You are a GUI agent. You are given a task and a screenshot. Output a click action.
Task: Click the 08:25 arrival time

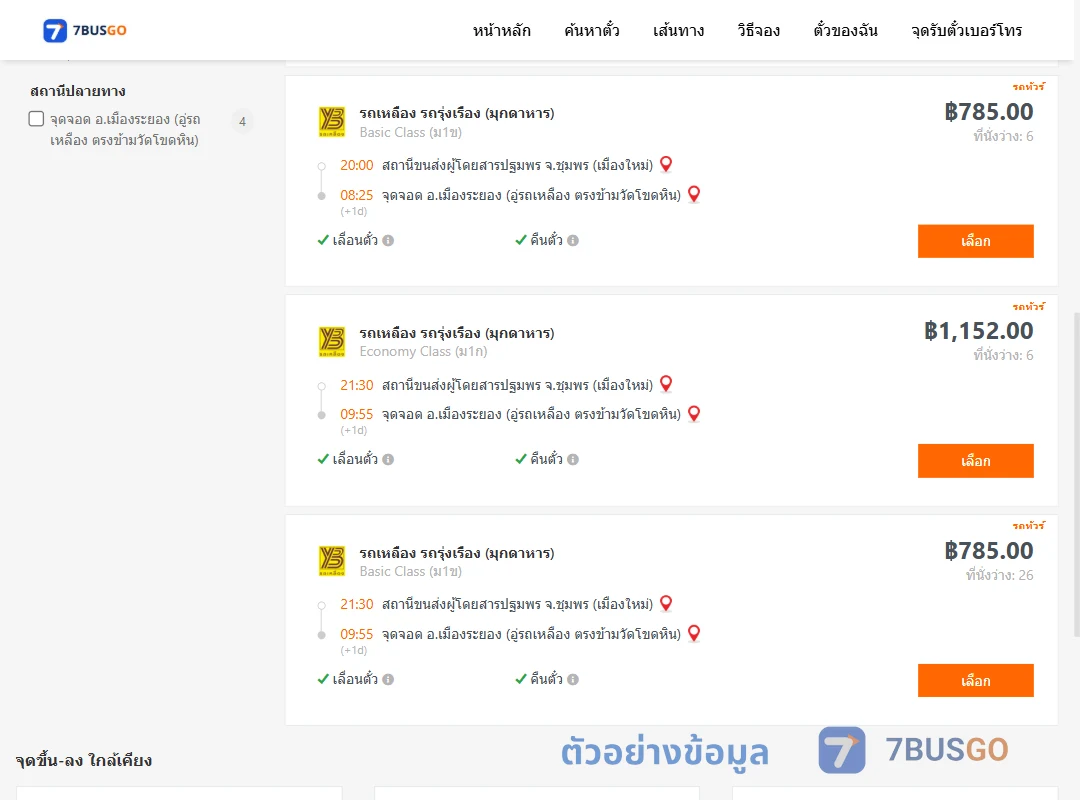(x=356, y=195)
